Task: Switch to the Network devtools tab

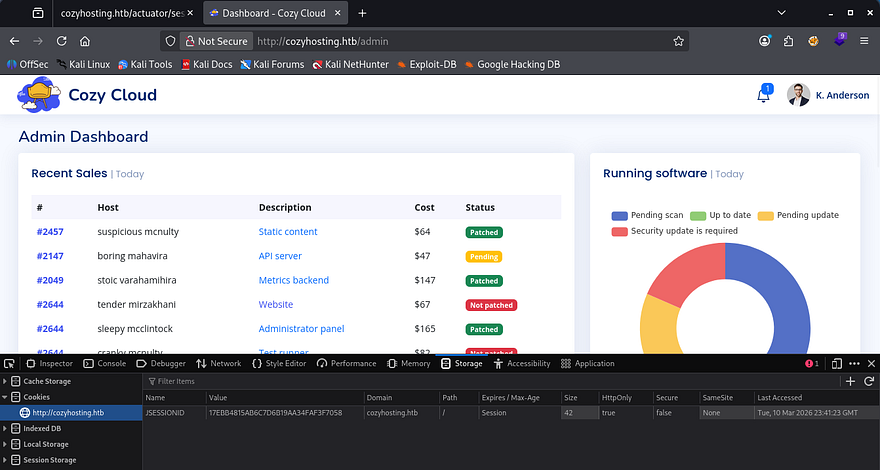Action: pos(219,363)
